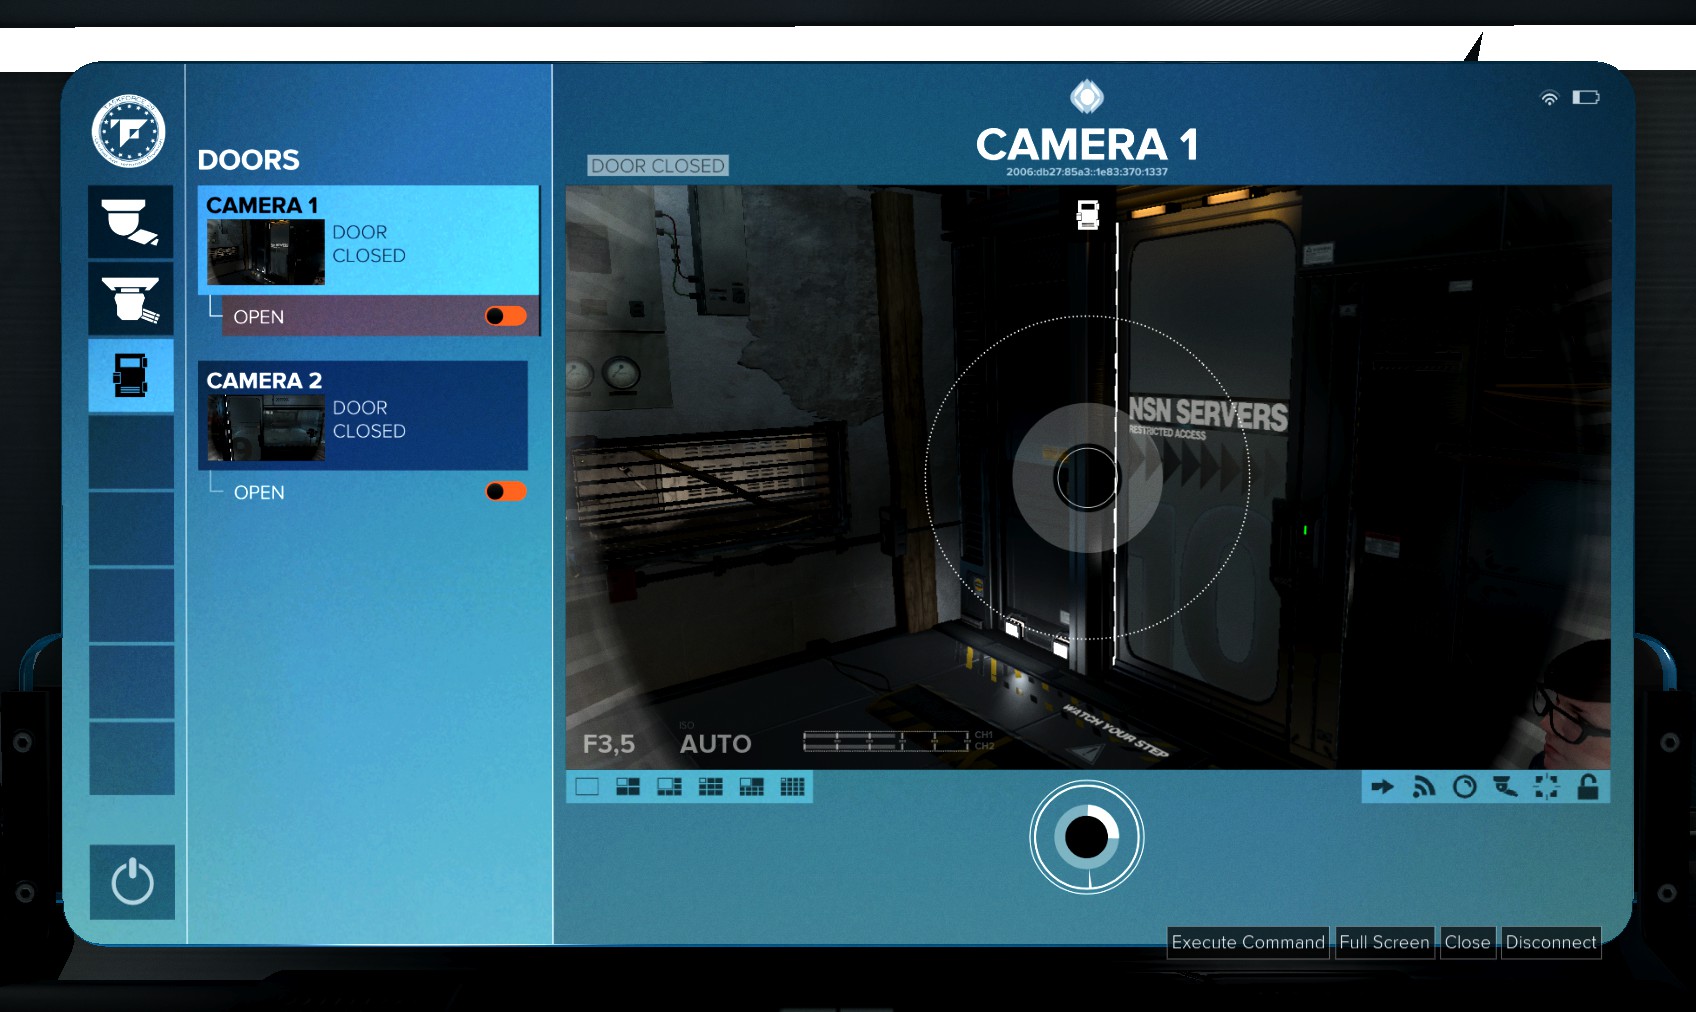Click the Full Screen button
The width and height of the screenshot is (1696, 1012).
[1384, 942]
